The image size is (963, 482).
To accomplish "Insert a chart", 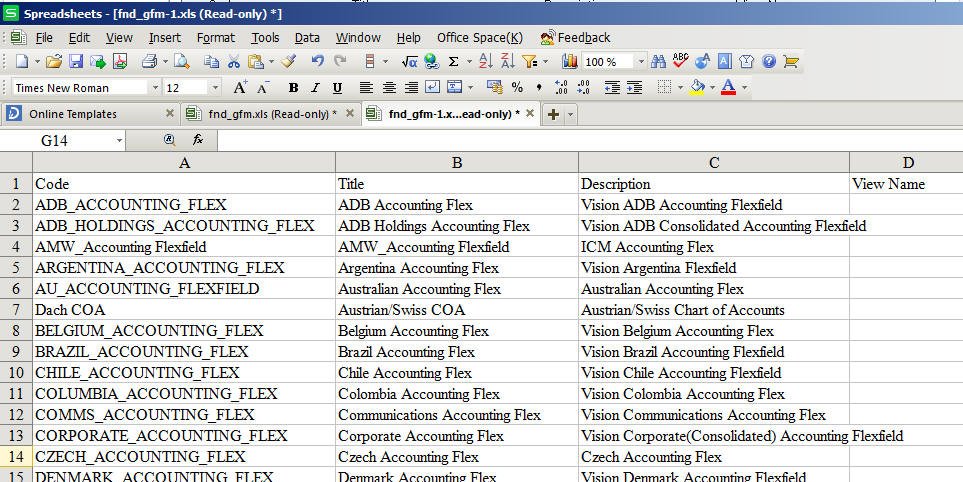I will [569, 61].
